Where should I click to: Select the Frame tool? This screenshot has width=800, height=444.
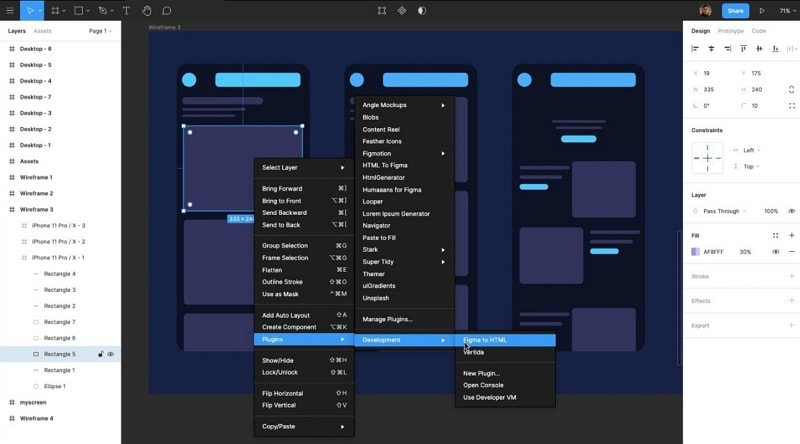(55, 10)
